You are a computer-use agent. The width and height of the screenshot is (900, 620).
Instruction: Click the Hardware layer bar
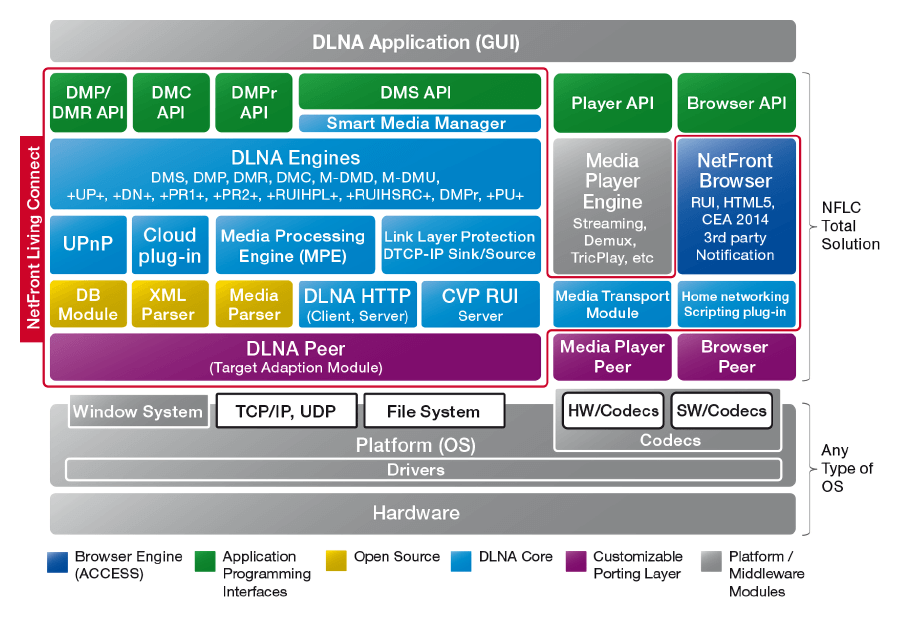[422, 513]
